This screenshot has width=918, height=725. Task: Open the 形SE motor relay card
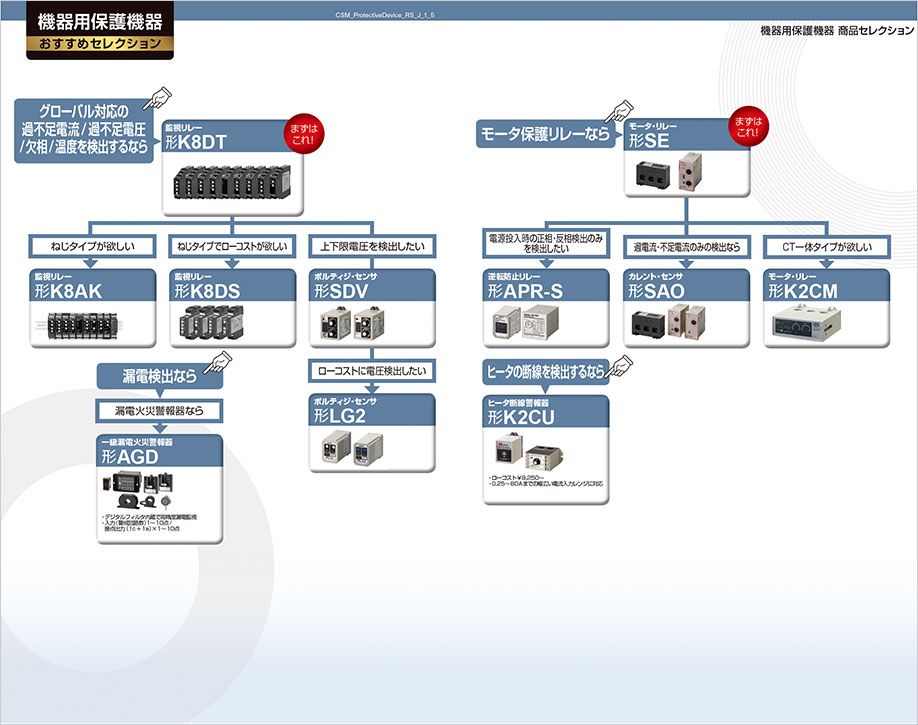[686, 158]
